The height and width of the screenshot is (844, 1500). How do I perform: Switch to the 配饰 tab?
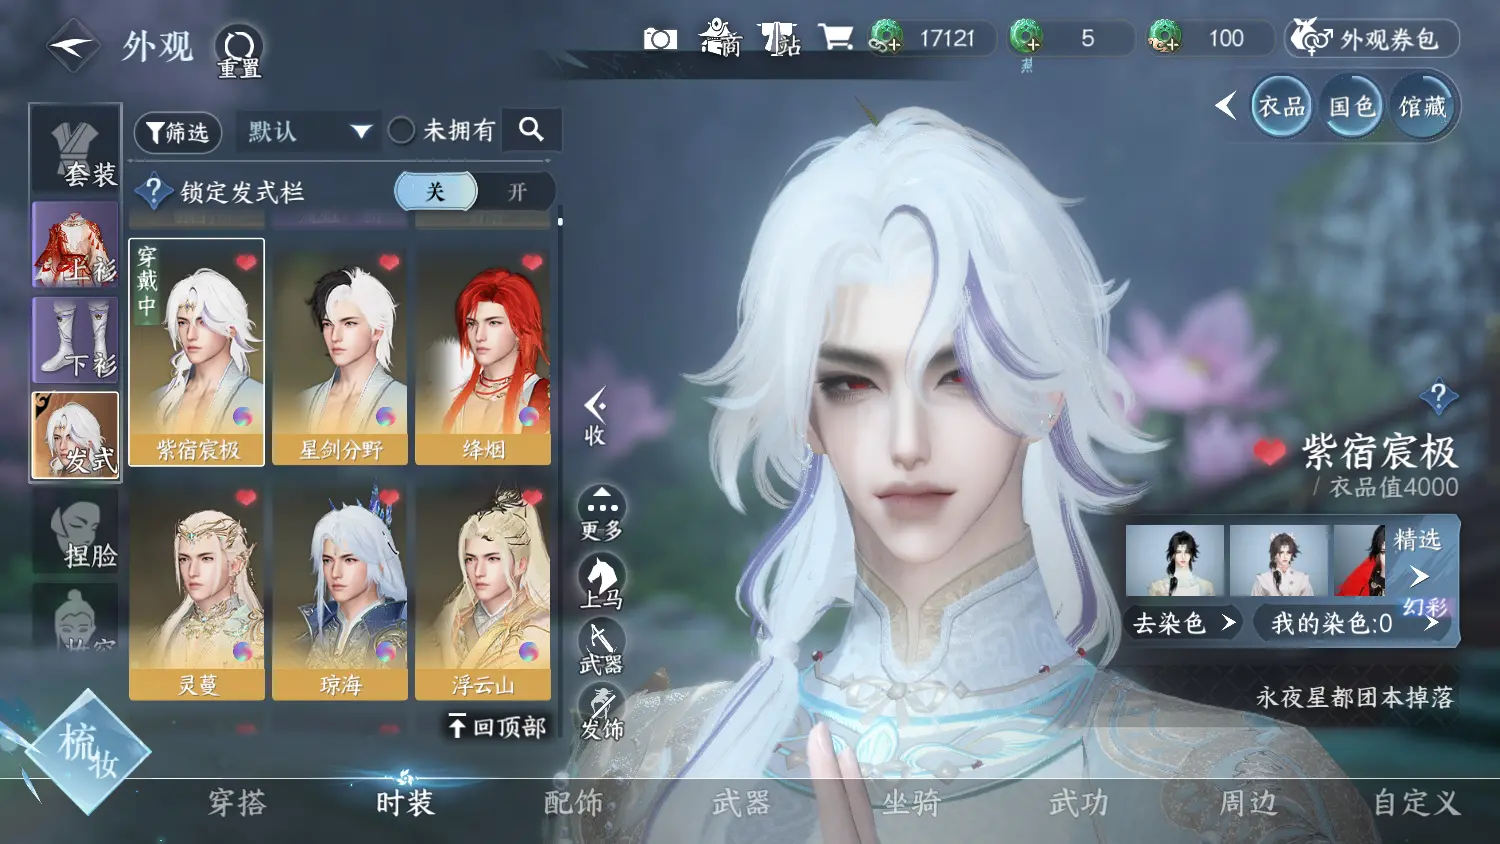pyautogui.click(x=573, y=803)
